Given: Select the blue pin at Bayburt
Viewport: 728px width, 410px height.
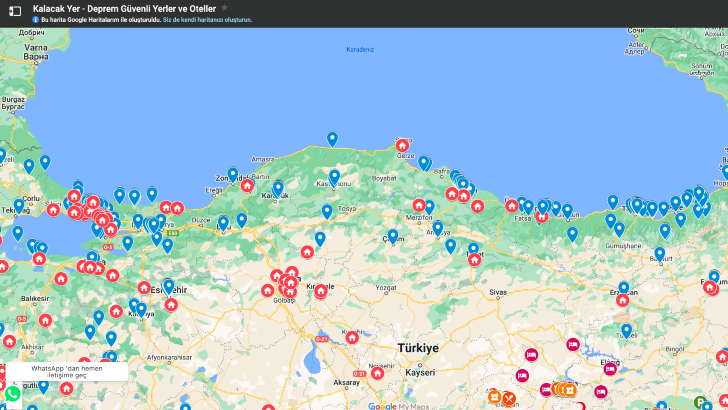Looking at the screenshot, I should [660, 253].
